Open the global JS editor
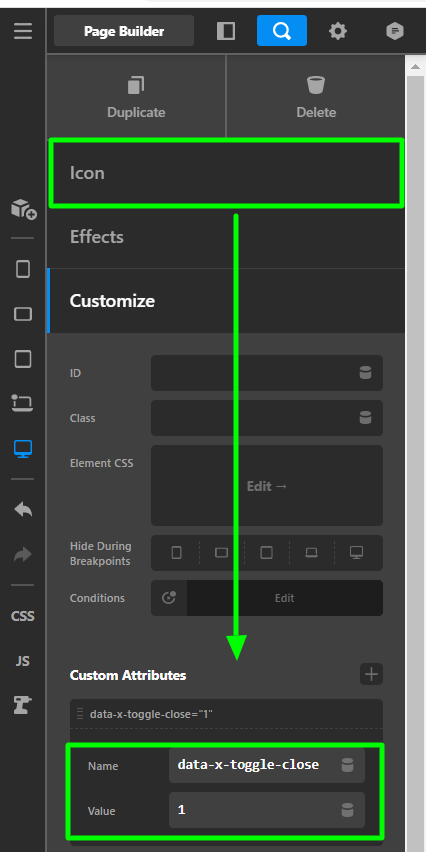Image resolution: width=426 pixels, height=852 pixels. 23,661
